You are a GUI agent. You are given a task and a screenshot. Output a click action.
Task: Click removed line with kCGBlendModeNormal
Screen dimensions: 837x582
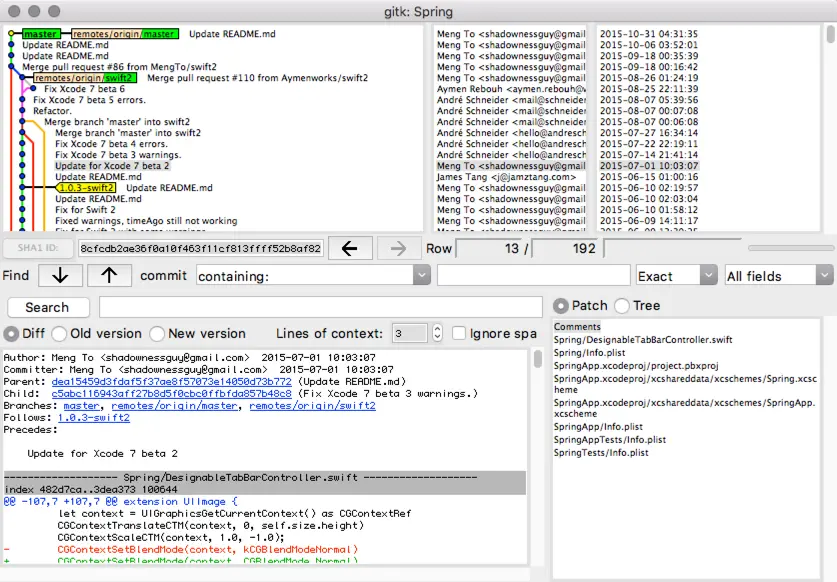tap(208, 549)
